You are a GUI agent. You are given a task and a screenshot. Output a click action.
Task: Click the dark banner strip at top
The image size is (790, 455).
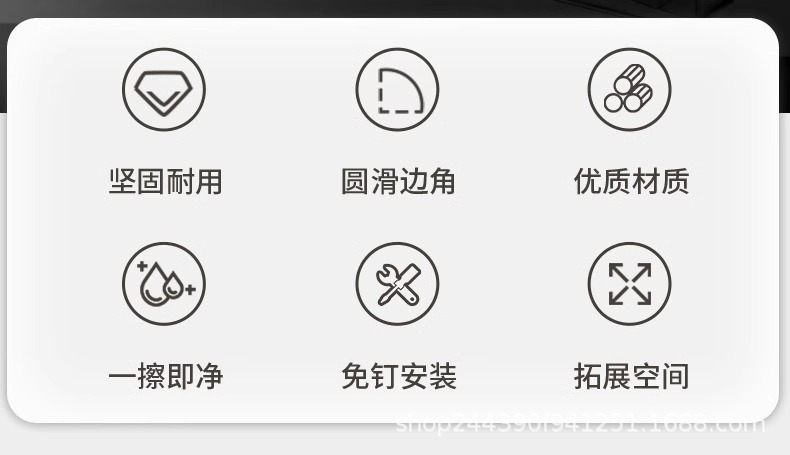pyautogui.click(x=395, y=8)
